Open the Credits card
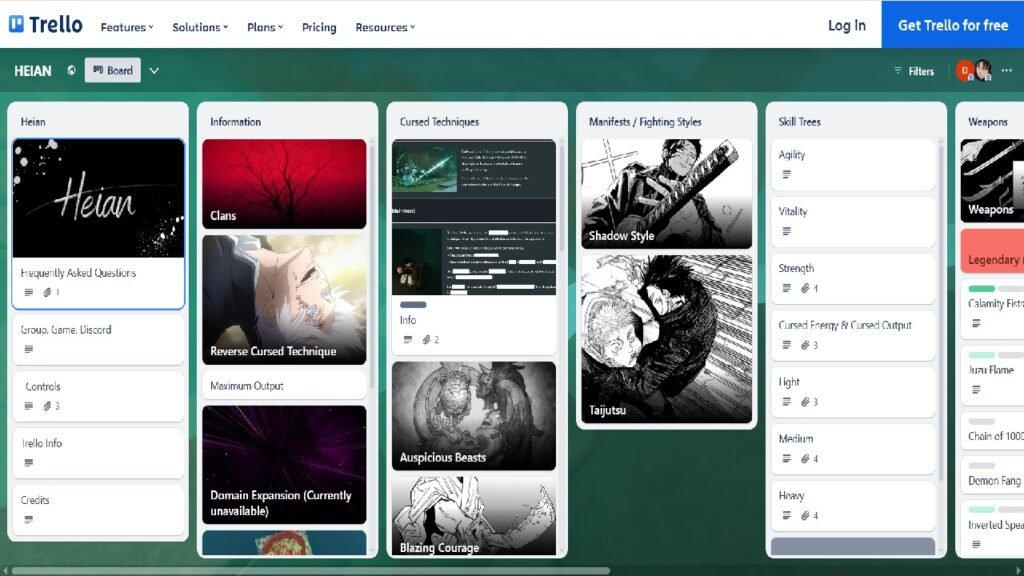Viewport: 1024px width, 576px height. [98, 509]
